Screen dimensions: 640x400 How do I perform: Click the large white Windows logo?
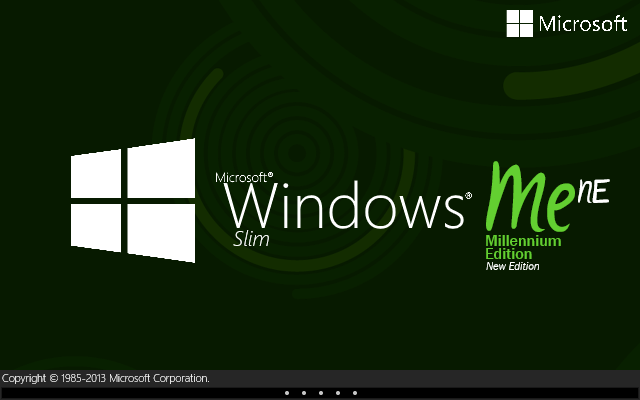133,200
